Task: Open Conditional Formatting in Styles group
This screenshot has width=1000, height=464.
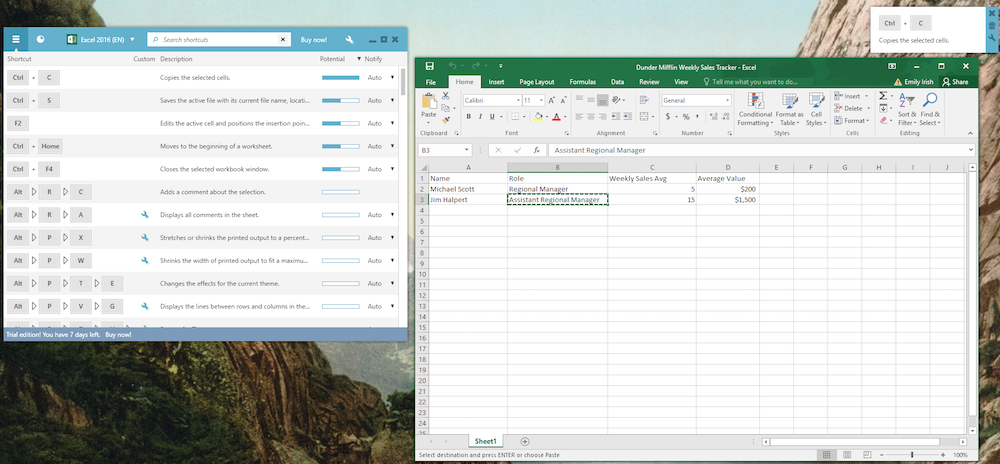Action: (755, 109)
